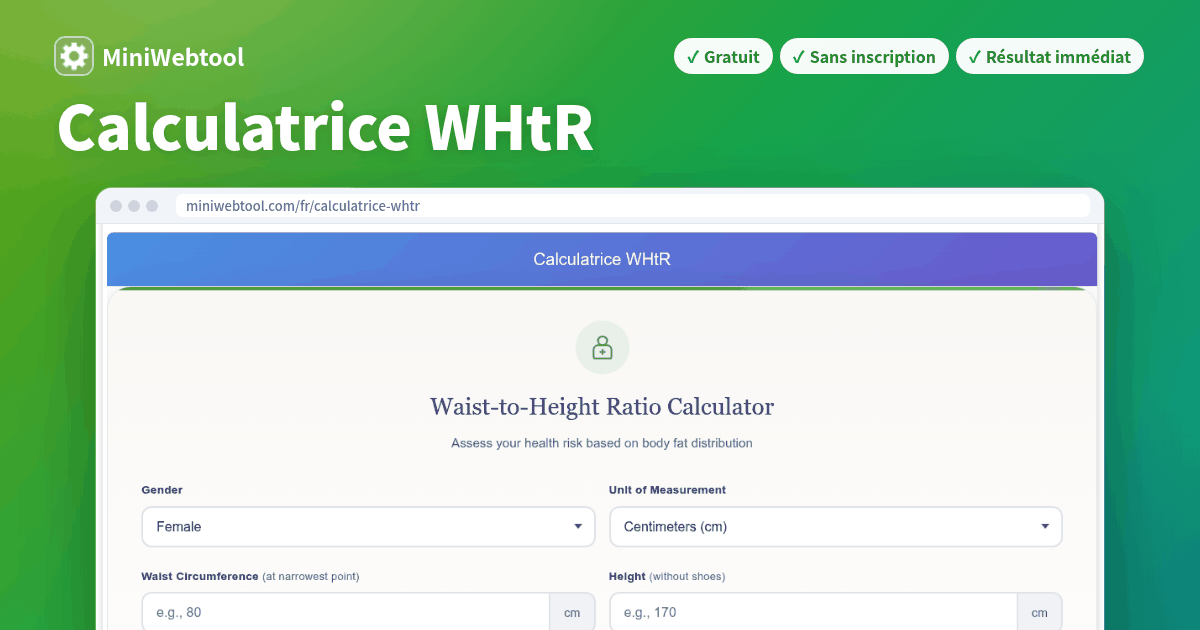This screenshot has height=630, width=1200.
Task: Click the Assess your health risk subtitle
Action: click(x=602, y=442)
